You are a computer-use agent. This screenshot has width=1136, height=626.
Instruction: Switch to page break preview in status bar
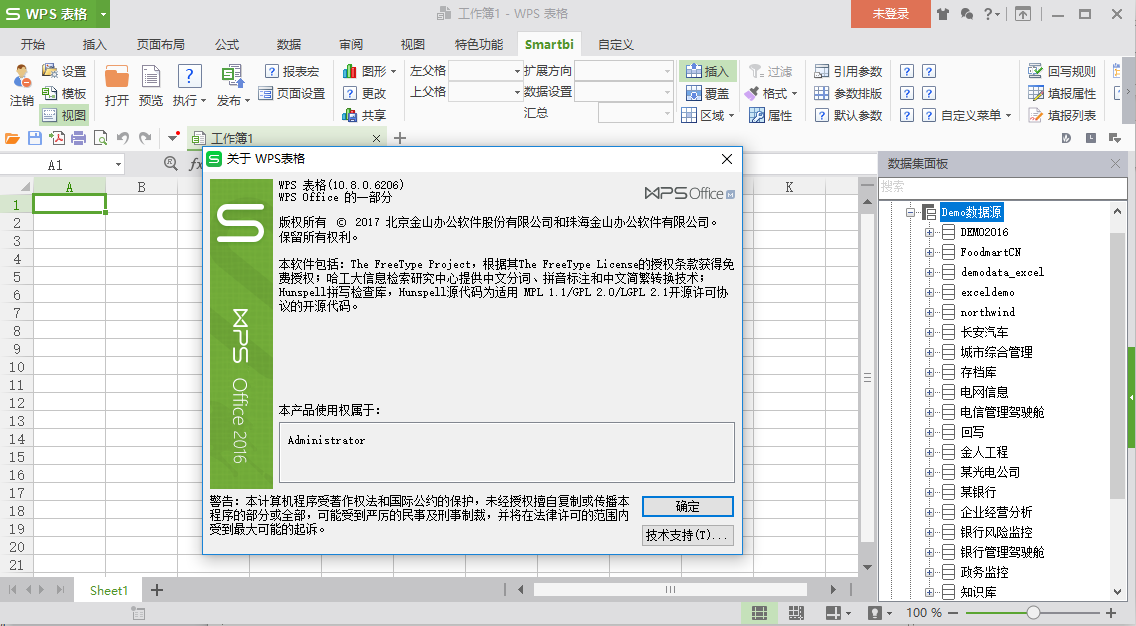click(x=795, y=613)
